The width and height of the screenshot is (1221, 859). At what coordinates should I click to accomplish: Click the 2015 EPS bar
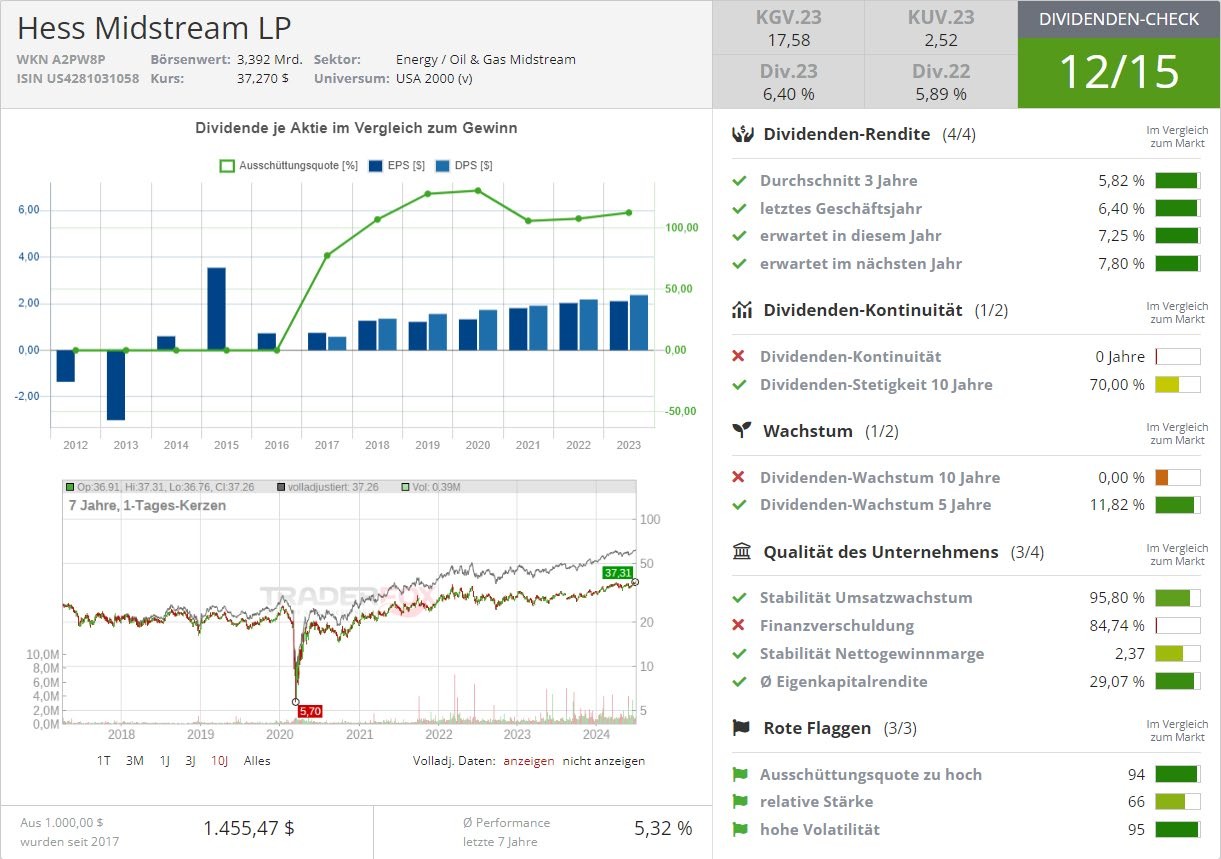point(216,309)
